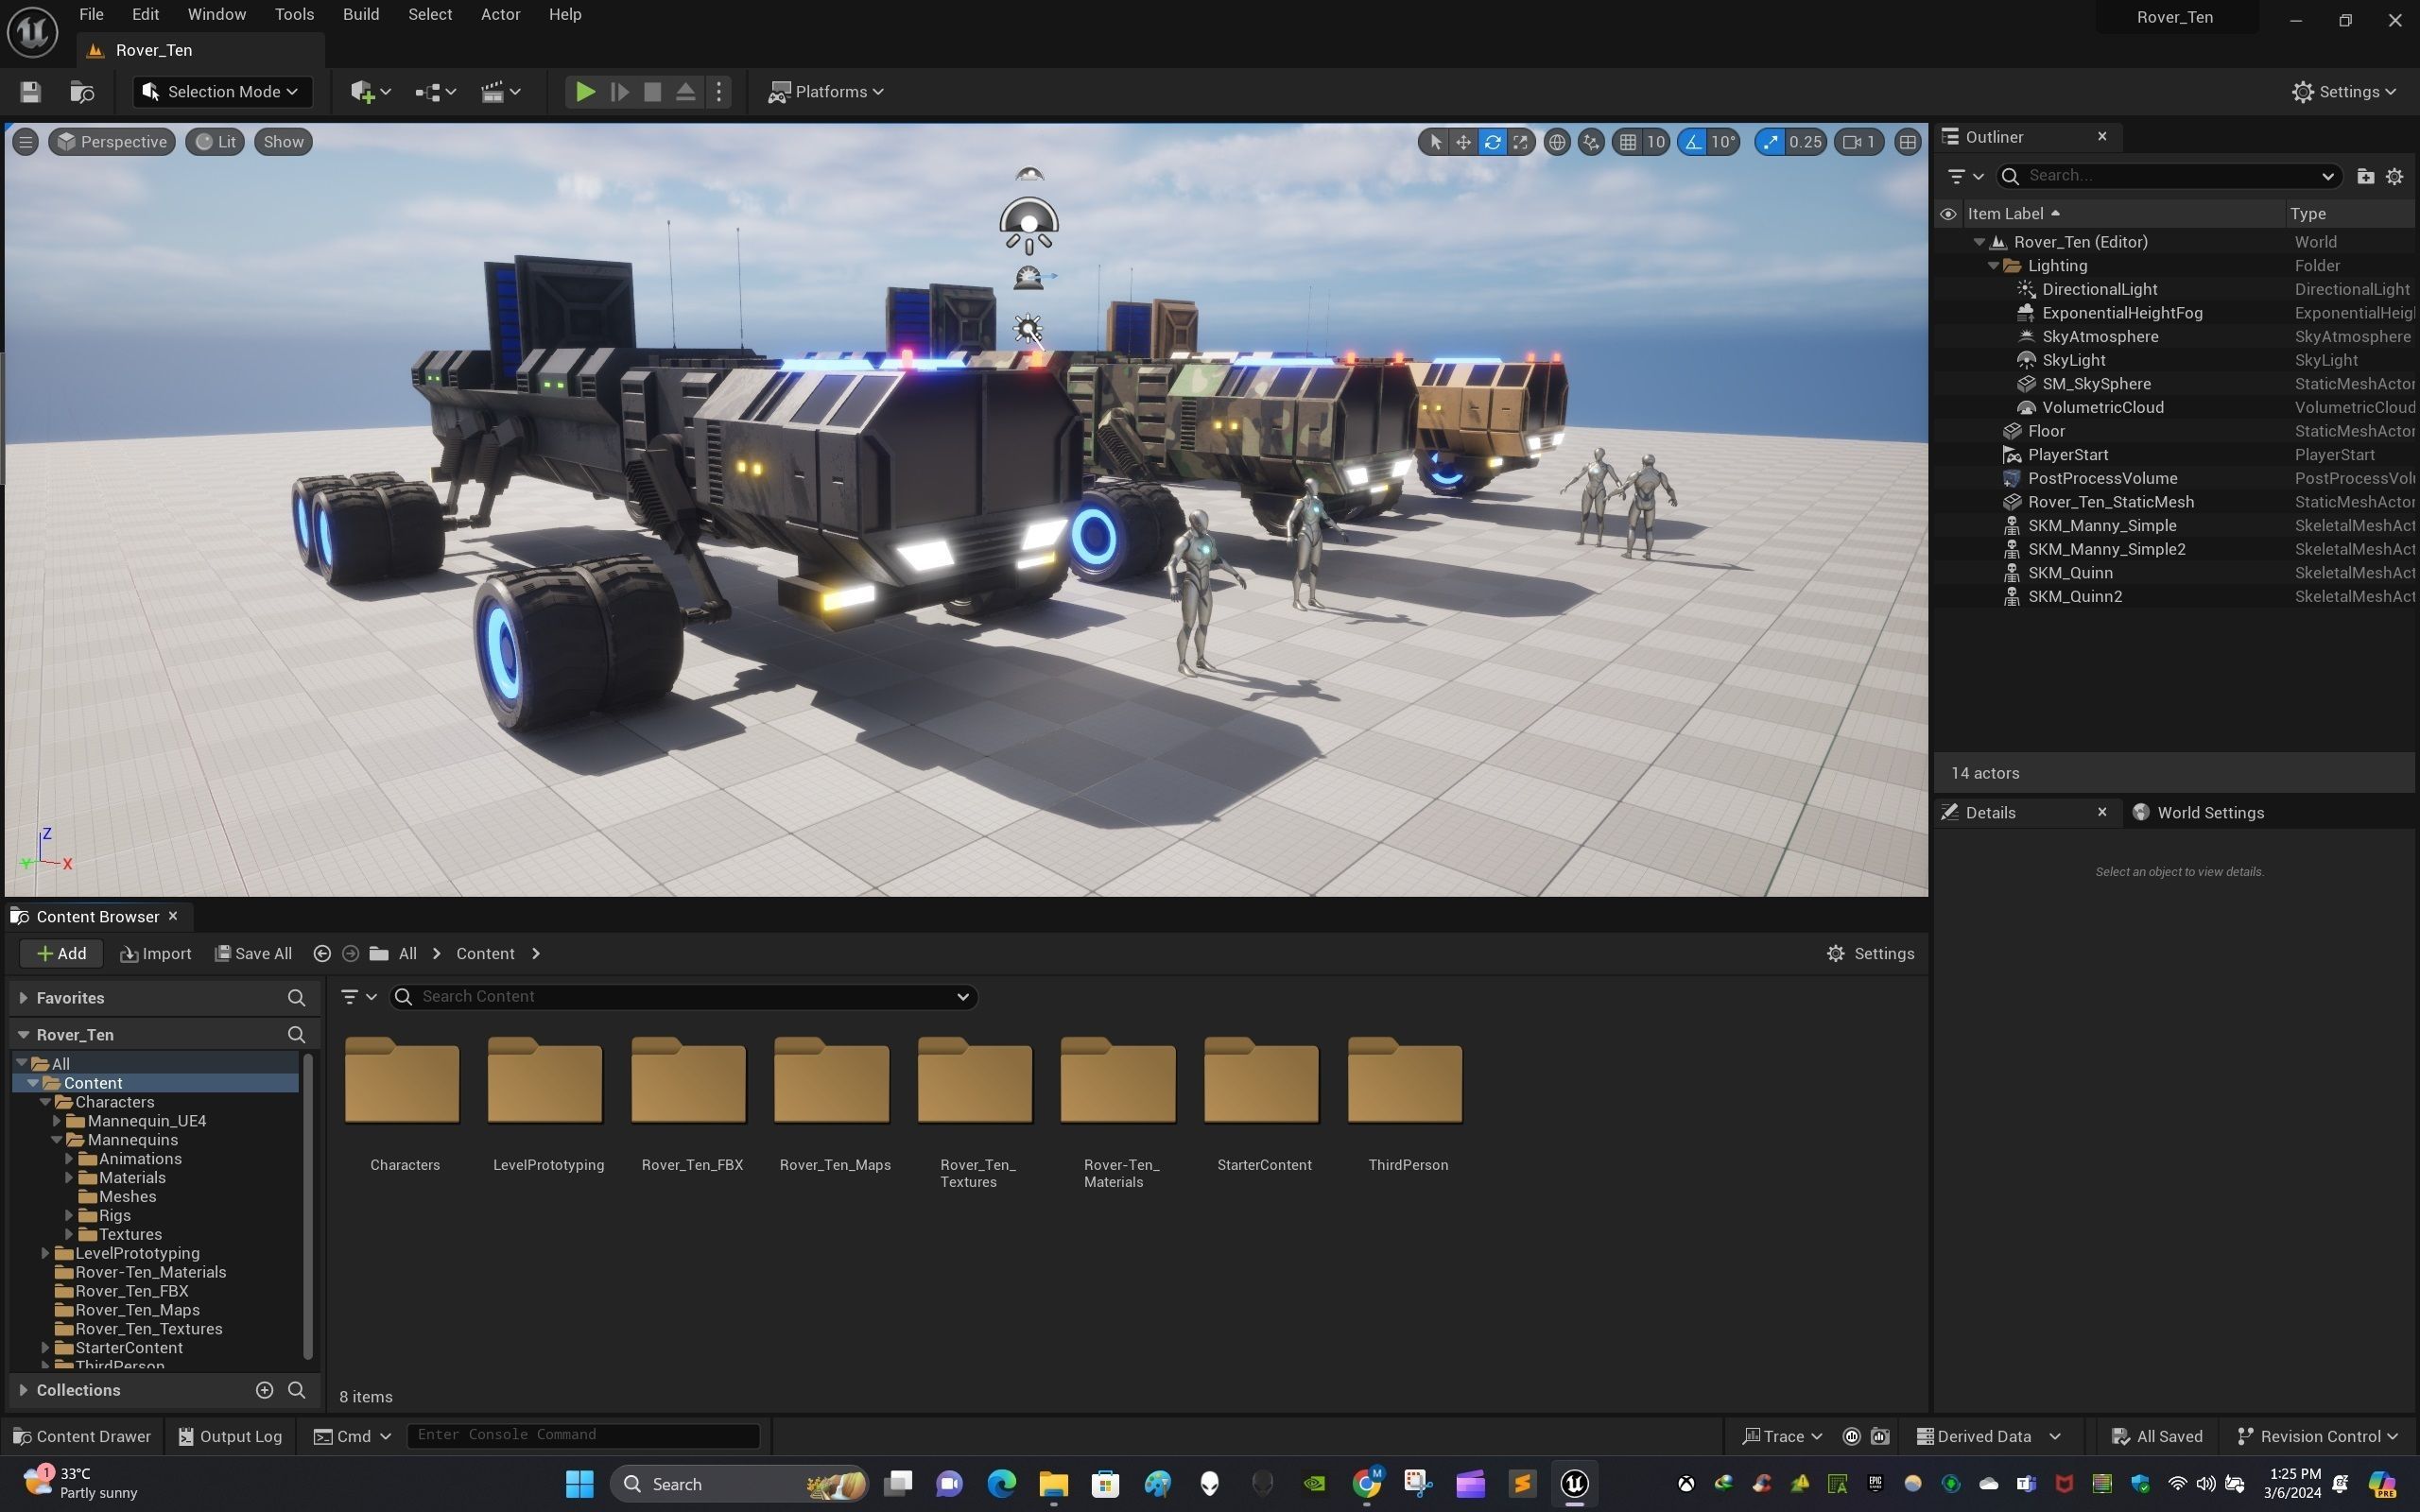Click the skip frame play button
Screen dimensions: 2420x1512
point(619,92)
